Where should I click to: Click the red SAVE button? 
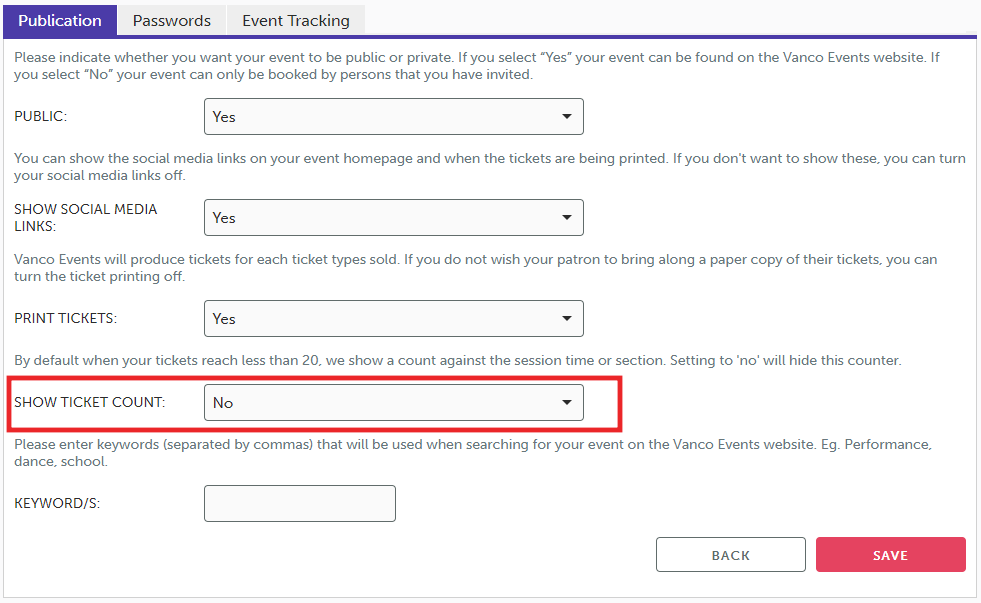click(x=890, y=555)
